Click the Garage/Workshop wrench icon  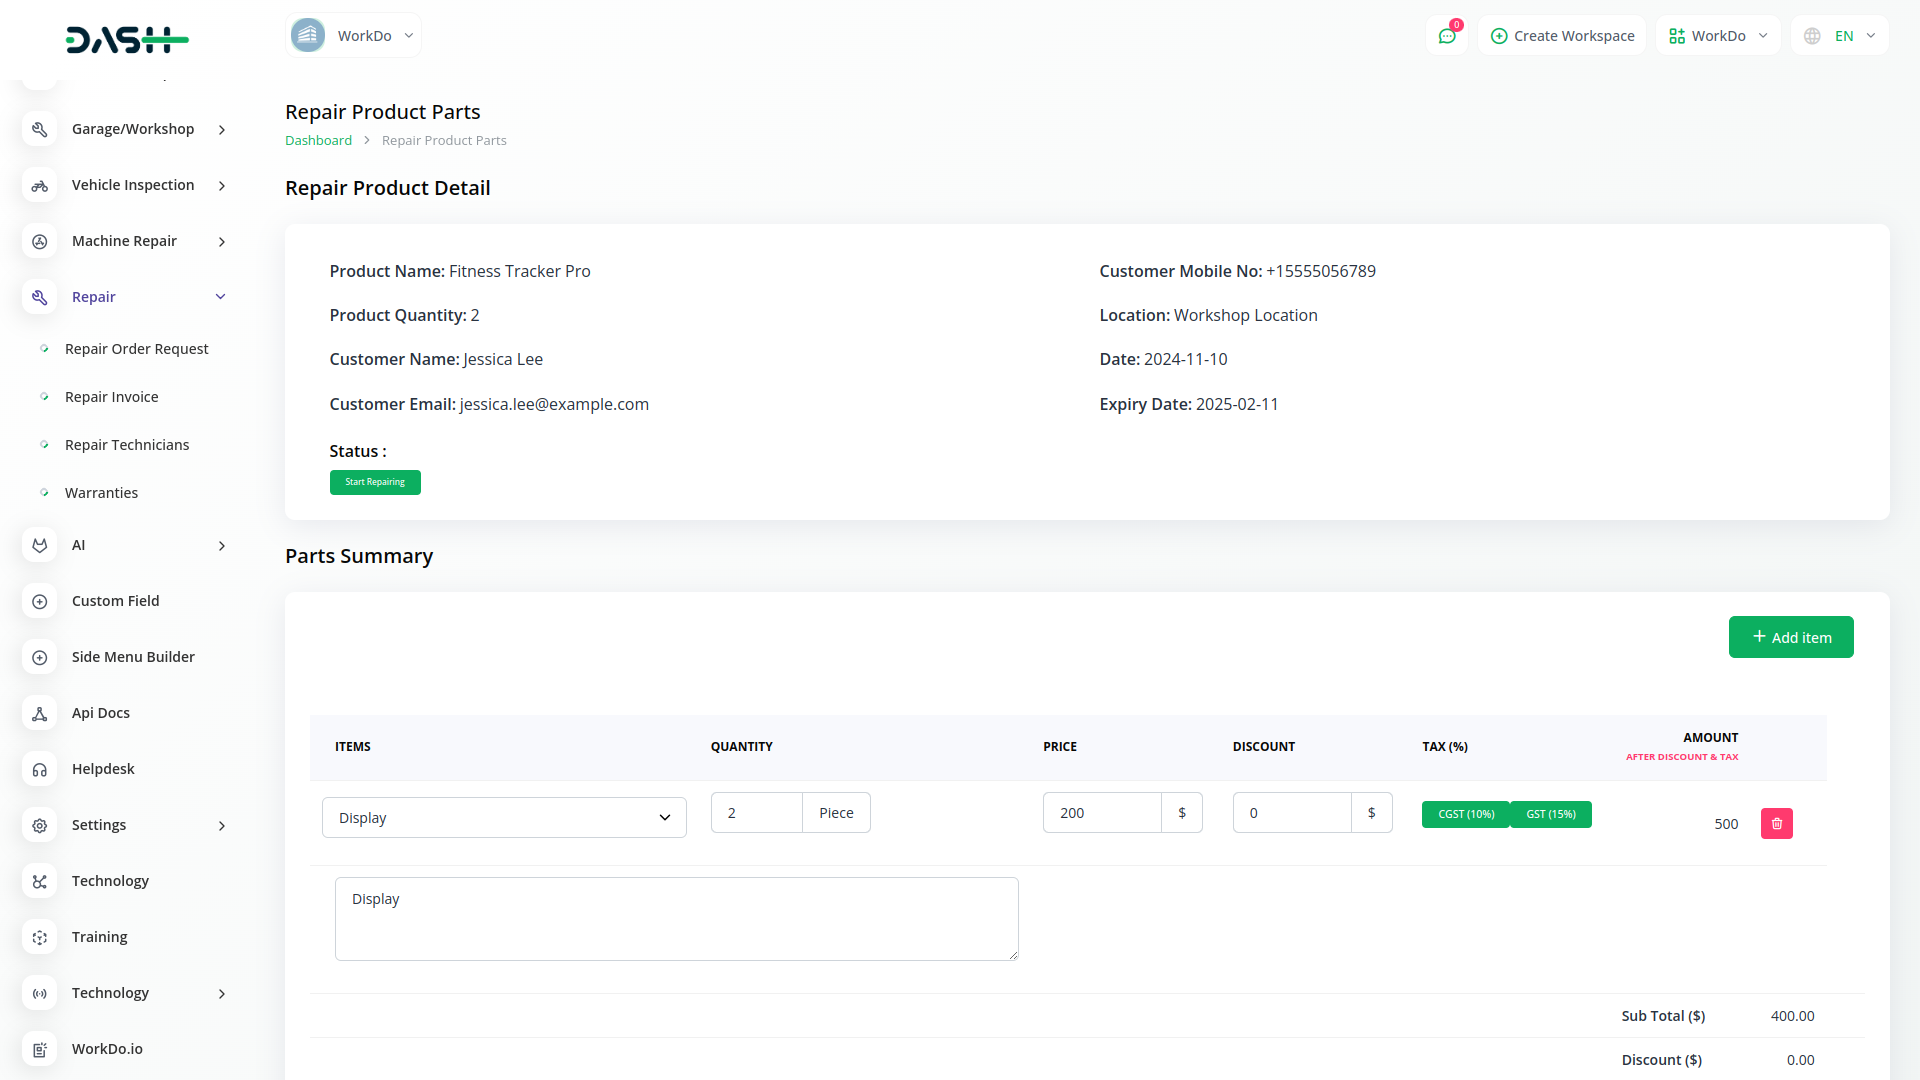click(40, 129)
